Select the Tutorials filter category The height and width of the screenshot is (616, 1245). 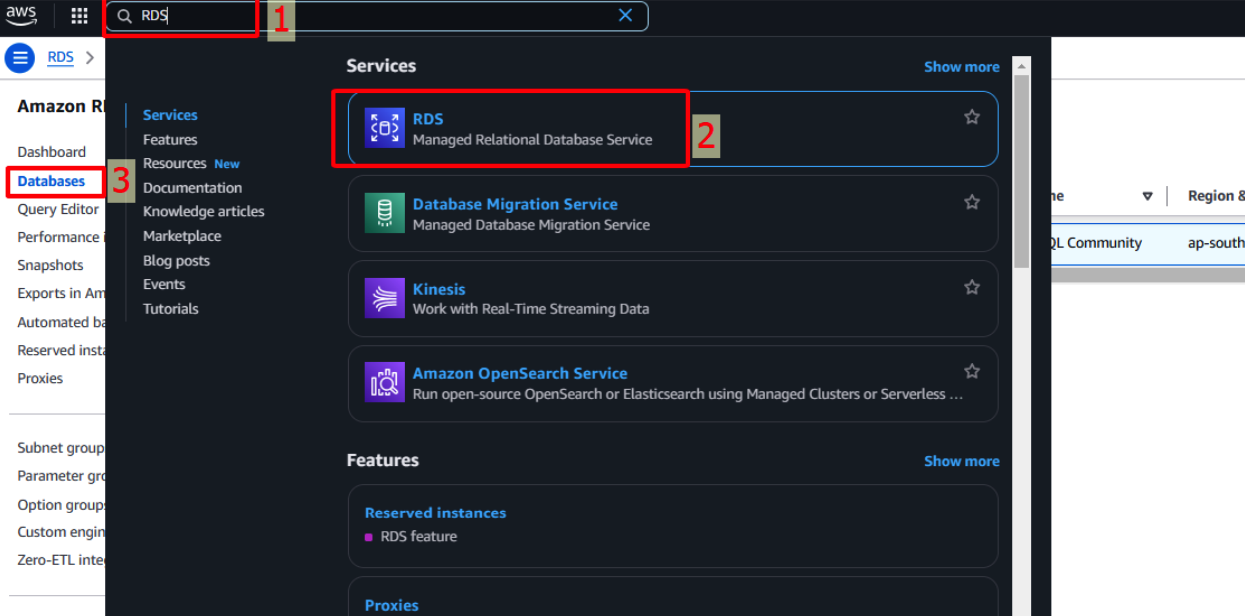(171, 309)
